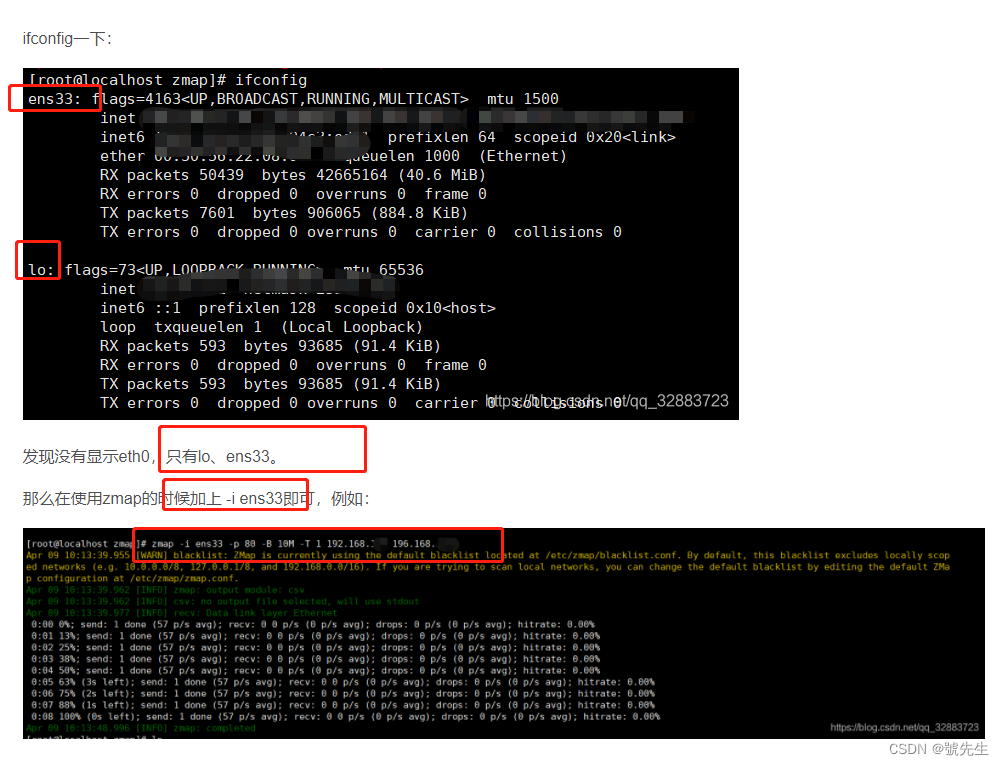Click '0:05 63% (3s left)' progress line
The height and width of the screenshot is (765, 1004).
coord(343,682)
